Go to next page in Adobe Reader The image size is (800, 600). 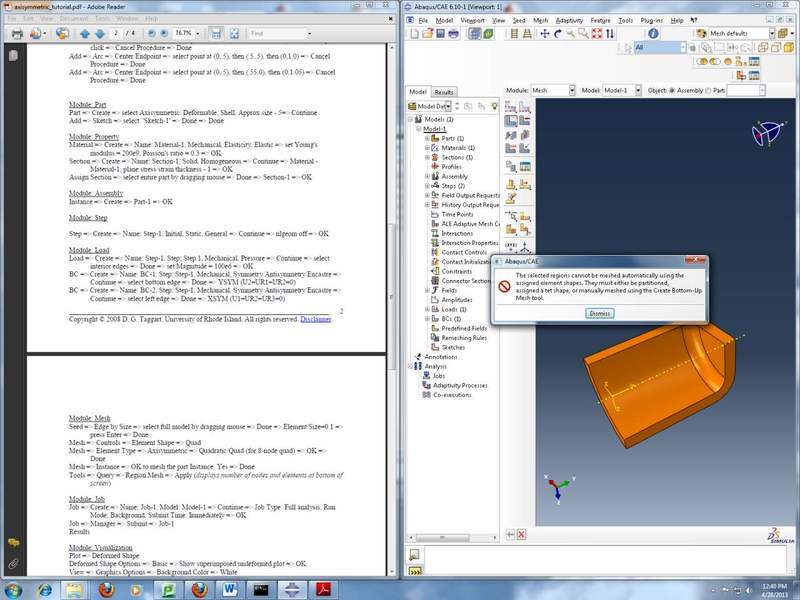pos(100,34)
